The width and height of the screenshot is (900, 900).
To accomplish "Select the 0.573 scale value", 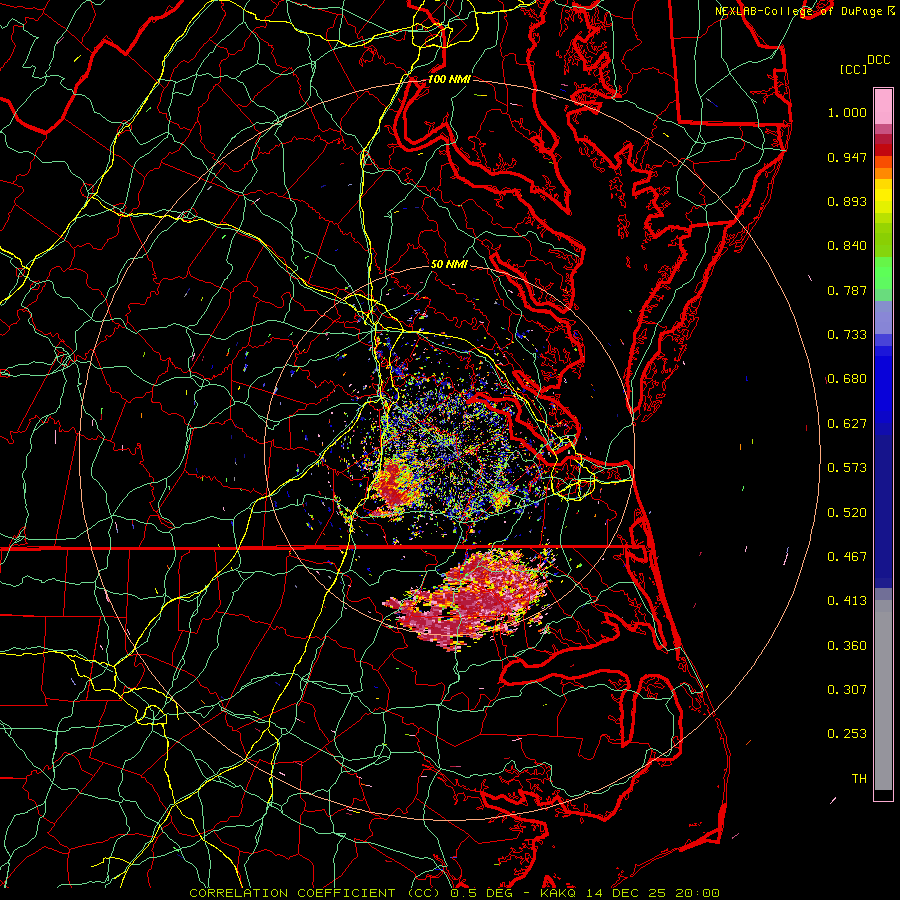I will pyautogui.click(x=847, y=468).
